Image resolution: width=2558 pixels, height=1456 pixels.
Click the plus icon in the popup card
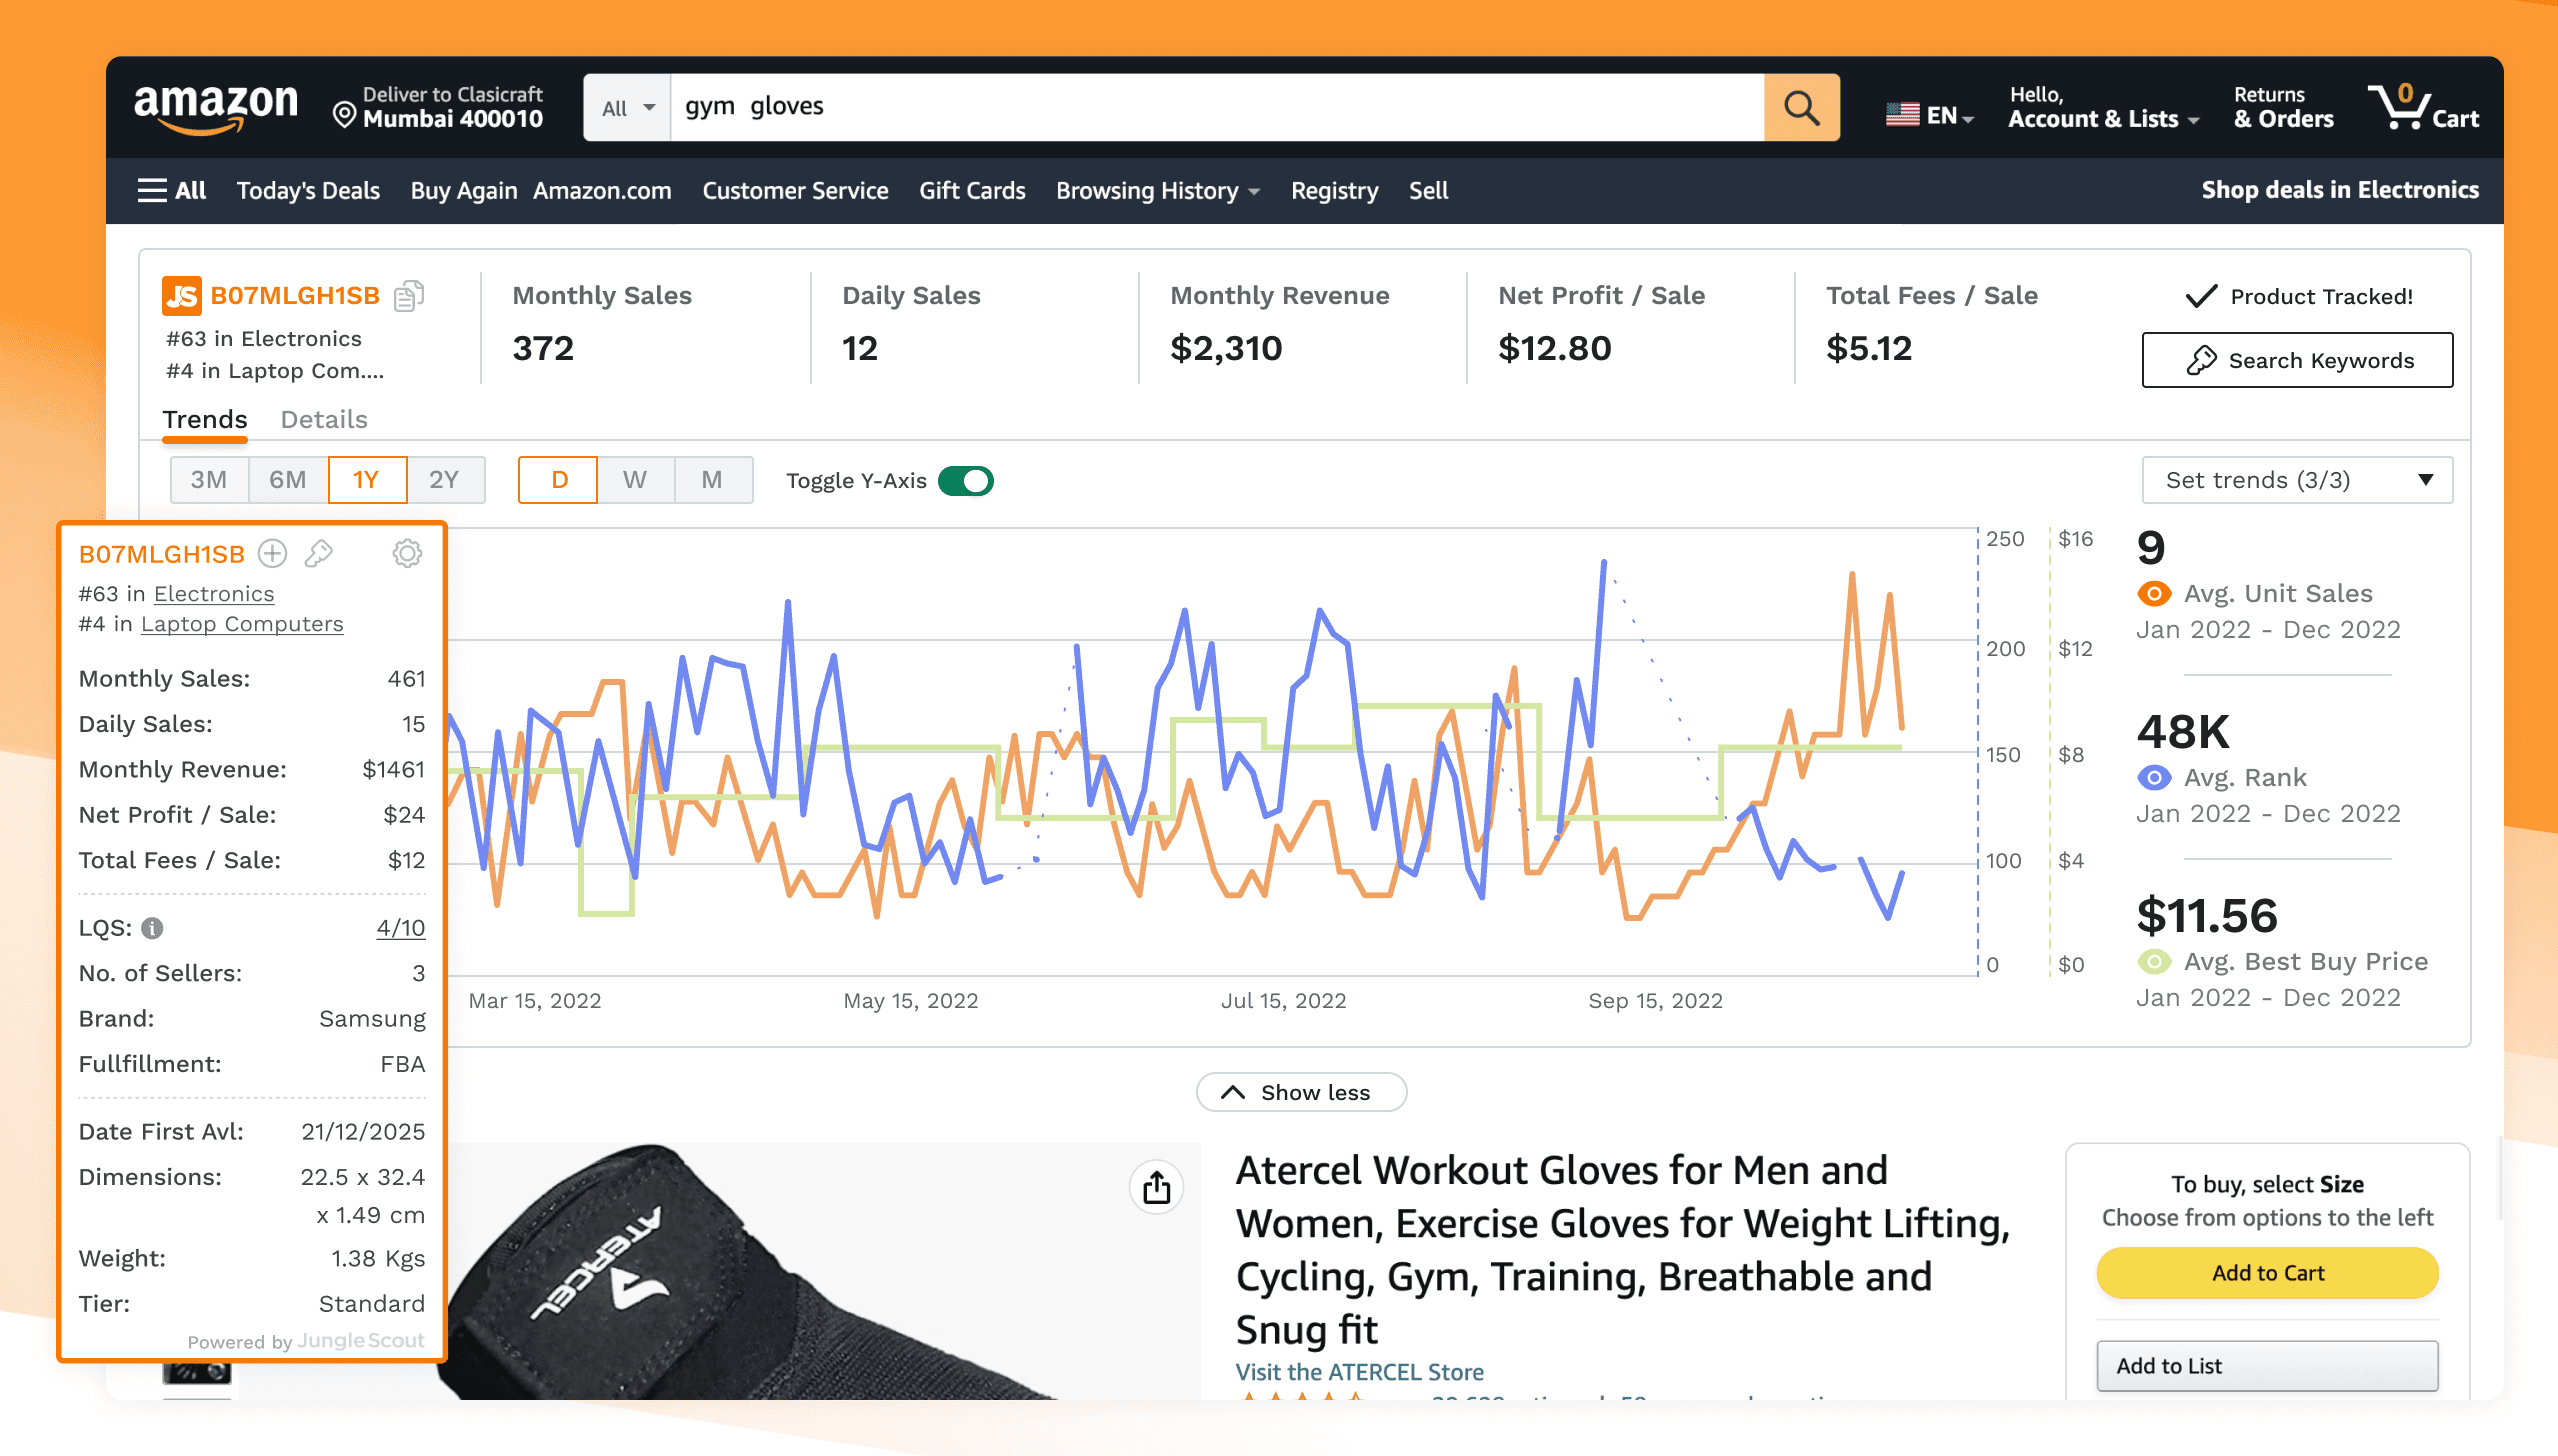click(x=272, y=553)
